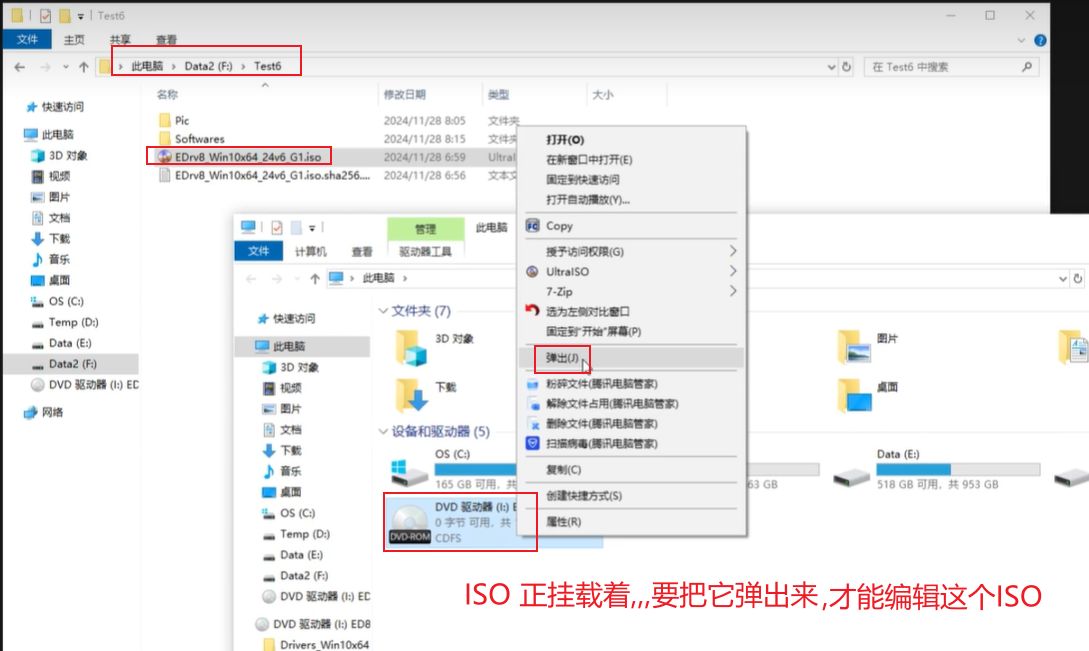Switch to the 驱动器工具 ribbon tab
Screen dimensions: 1089x651
[425, 252]
